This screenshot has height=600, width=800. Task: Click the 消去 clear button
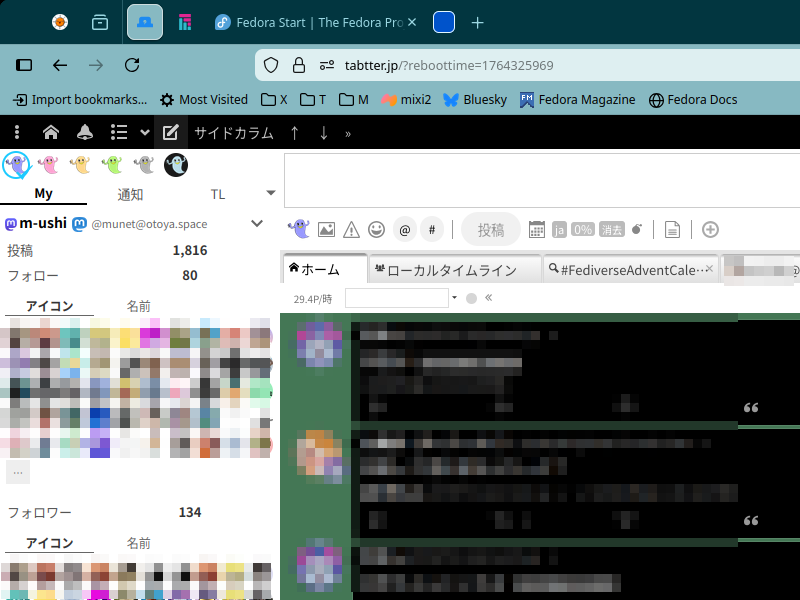coord(611,229)
